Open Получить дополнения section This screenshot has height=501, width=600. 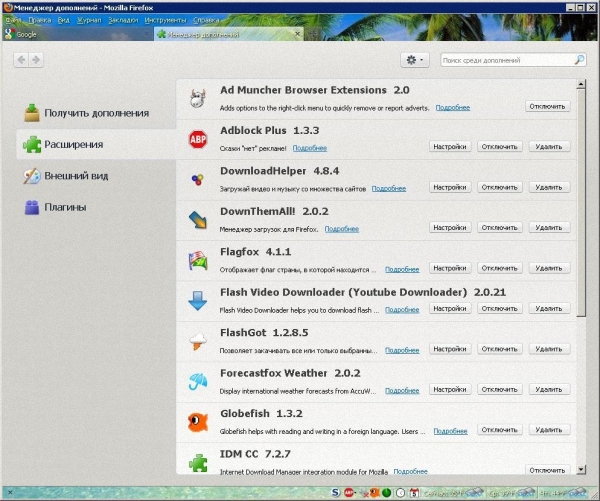pyautogui.click(x=96, y=113)
